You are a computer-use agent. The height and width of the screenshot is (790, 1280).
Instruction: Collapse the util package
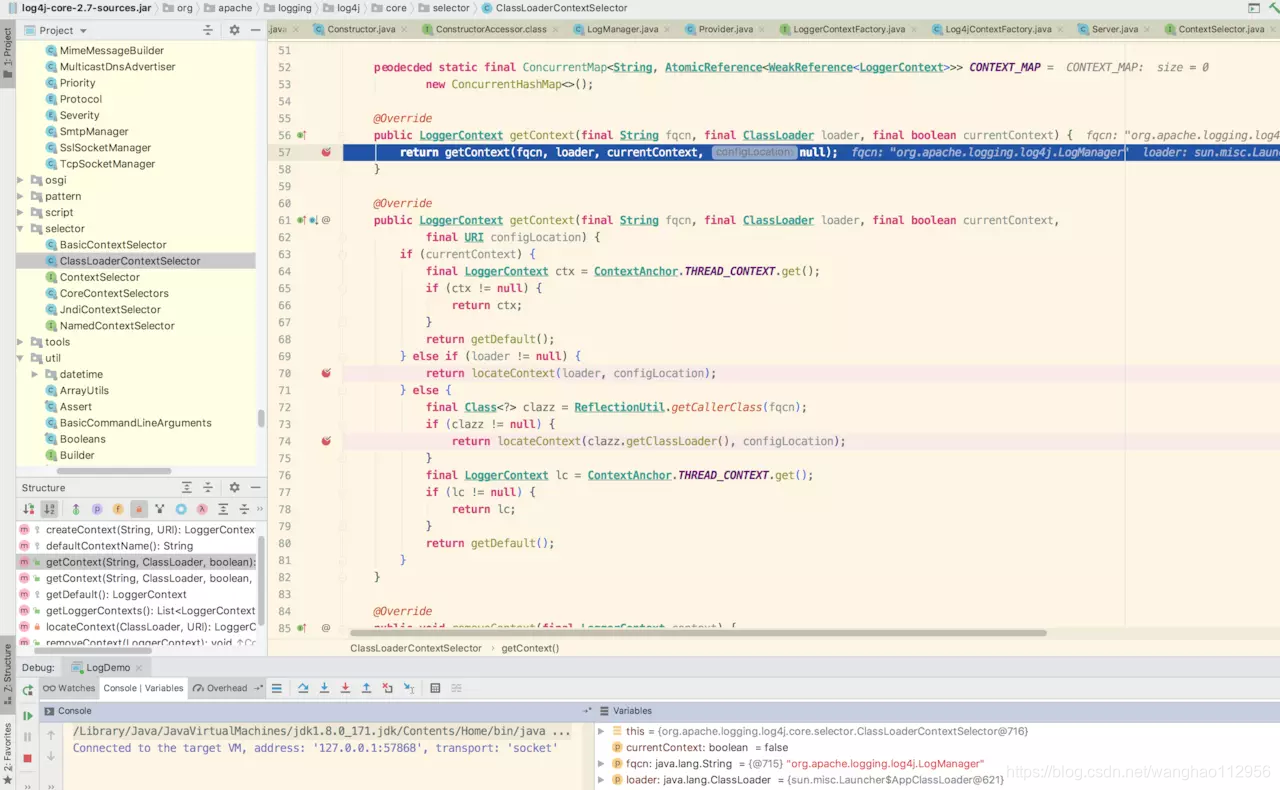coord(21,358)
